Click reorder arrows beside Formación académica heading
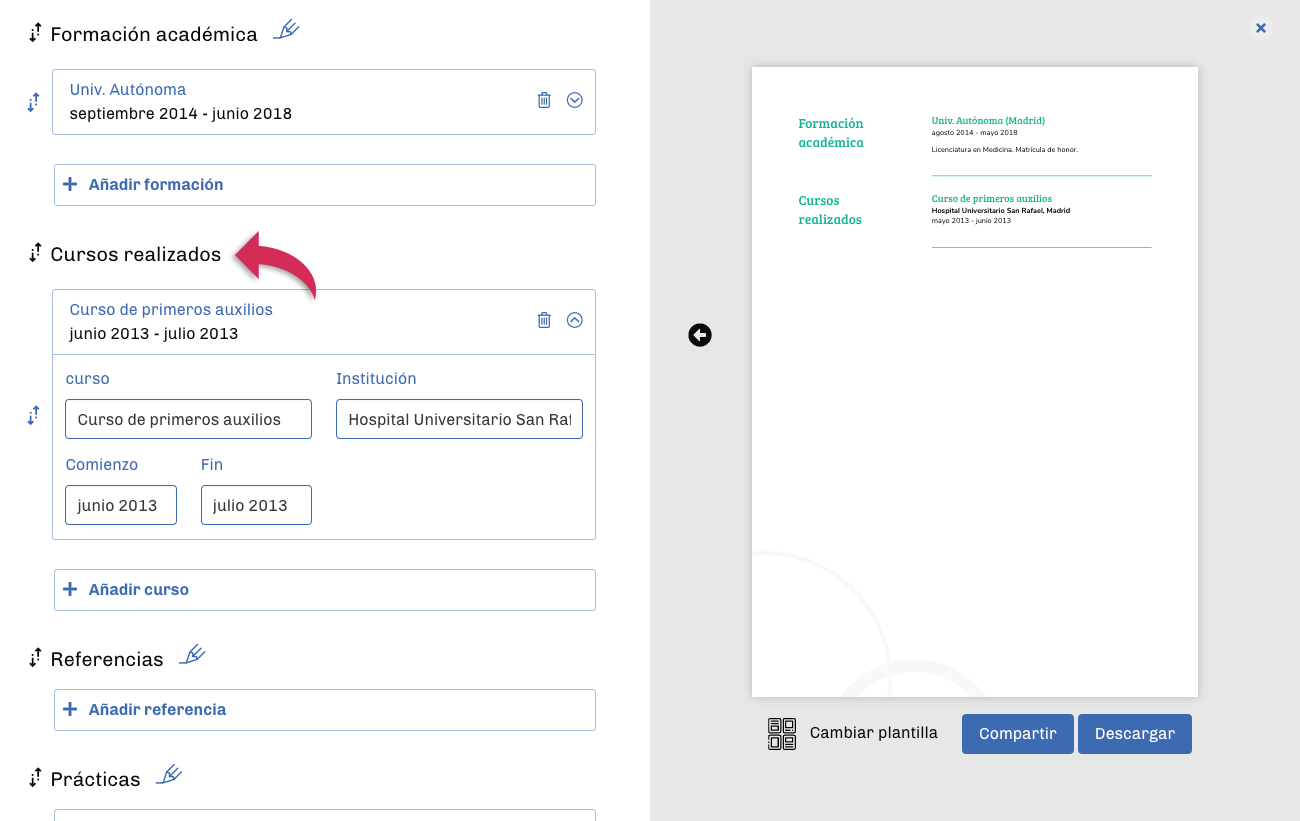 click(35, 33)
